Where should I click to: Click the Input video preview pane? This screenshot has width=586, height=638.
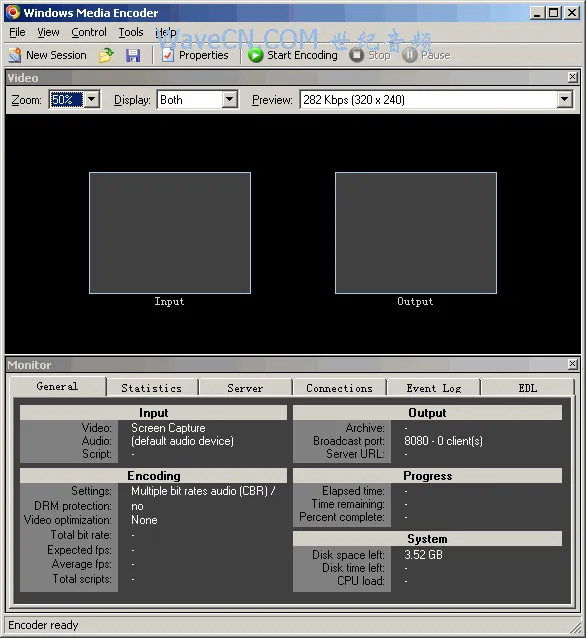pyautogui.click(x=170, y=233)
